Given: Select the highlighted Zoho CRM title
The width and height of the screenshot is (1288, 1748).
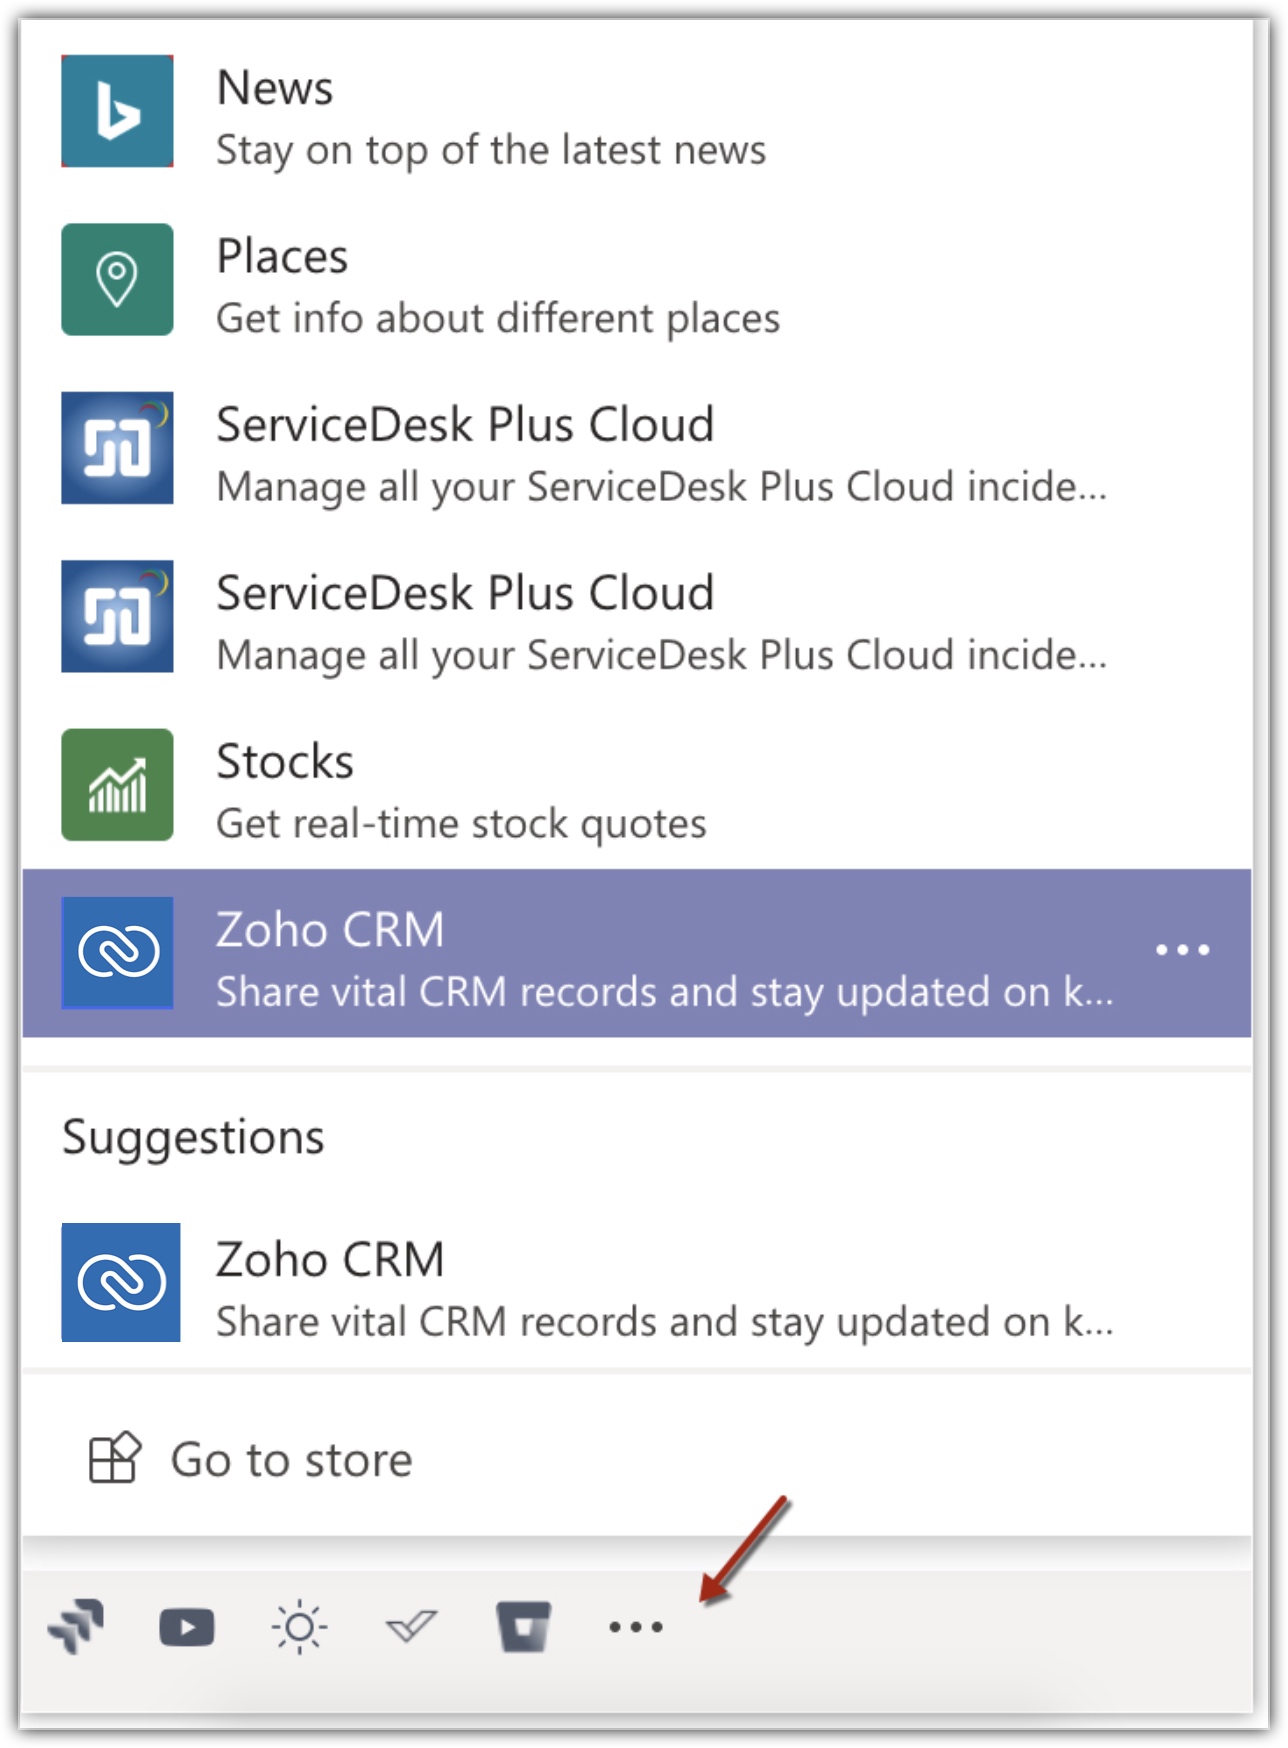Looking at the screenshot, I should tap(330, 929).
